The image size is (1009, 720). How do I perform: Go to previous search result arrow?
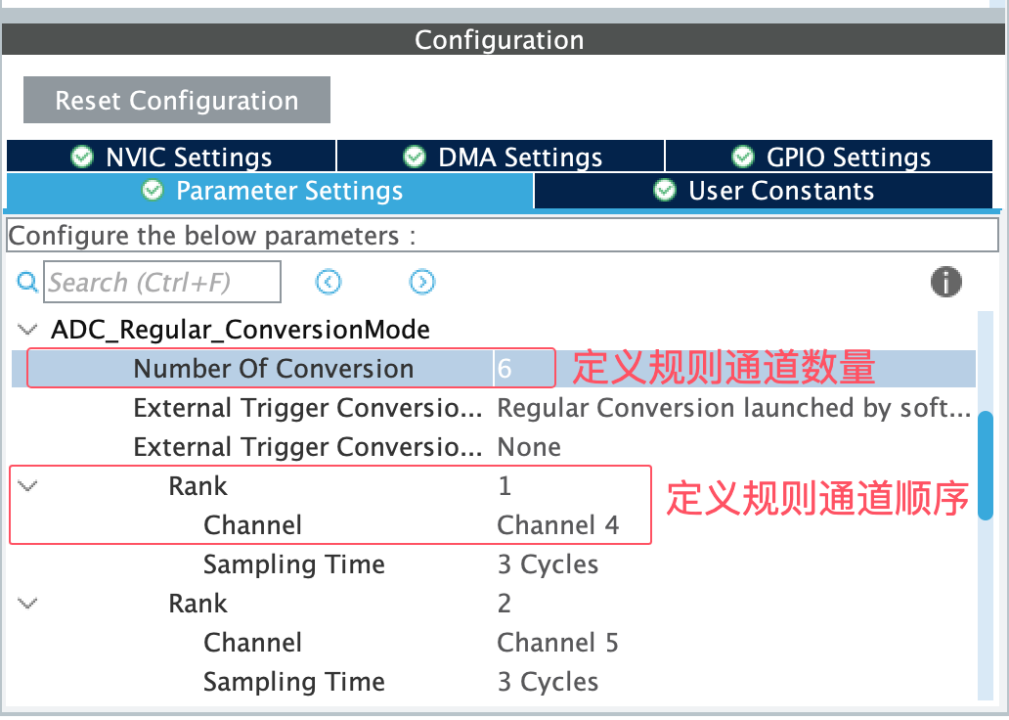(x=328, y=283)
